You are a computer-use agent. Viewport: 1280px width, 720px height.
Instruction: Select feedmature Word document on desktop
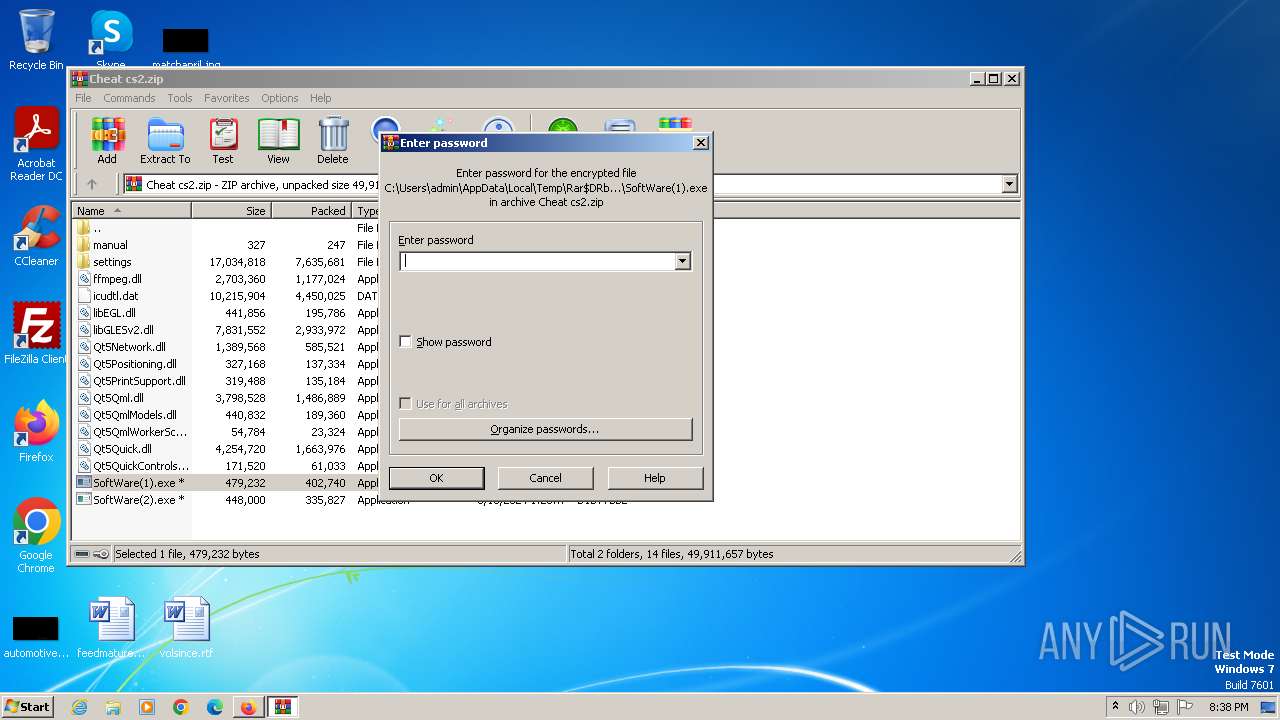pyautogui.click(x=111, y=628)
